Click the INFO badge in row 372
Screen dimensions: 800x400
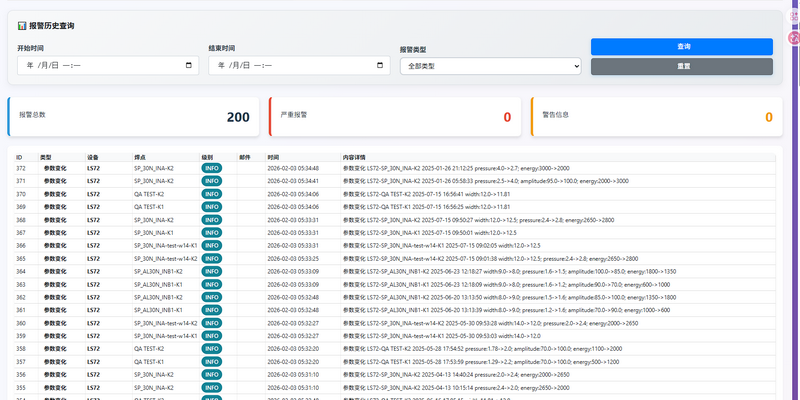[211, 168]
